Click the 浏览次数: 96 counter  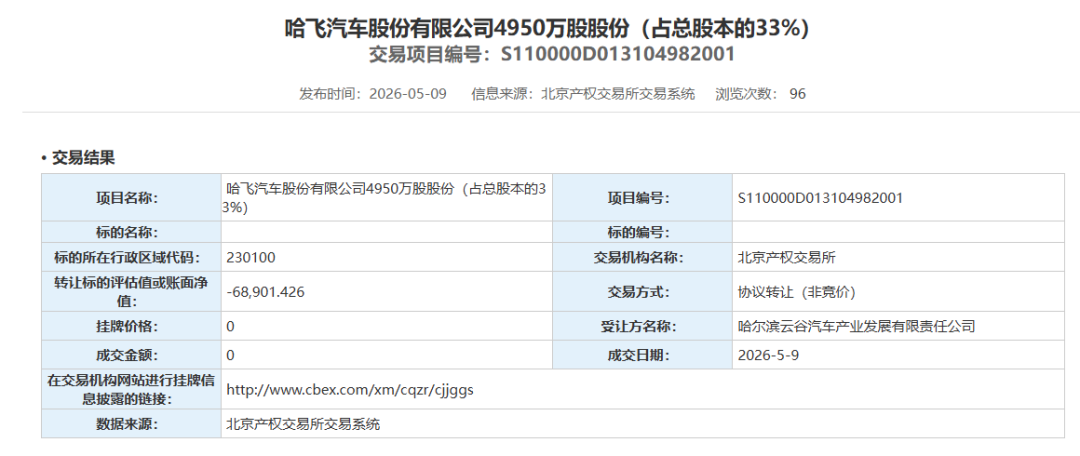pyautogui.click(x=760, y=94)
